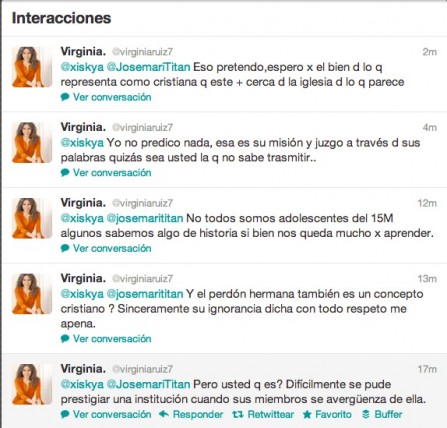This screenshot has width=447, height=428.
Task: Click speech bubble icon on 2m tweet
Action: coord(65,97)
